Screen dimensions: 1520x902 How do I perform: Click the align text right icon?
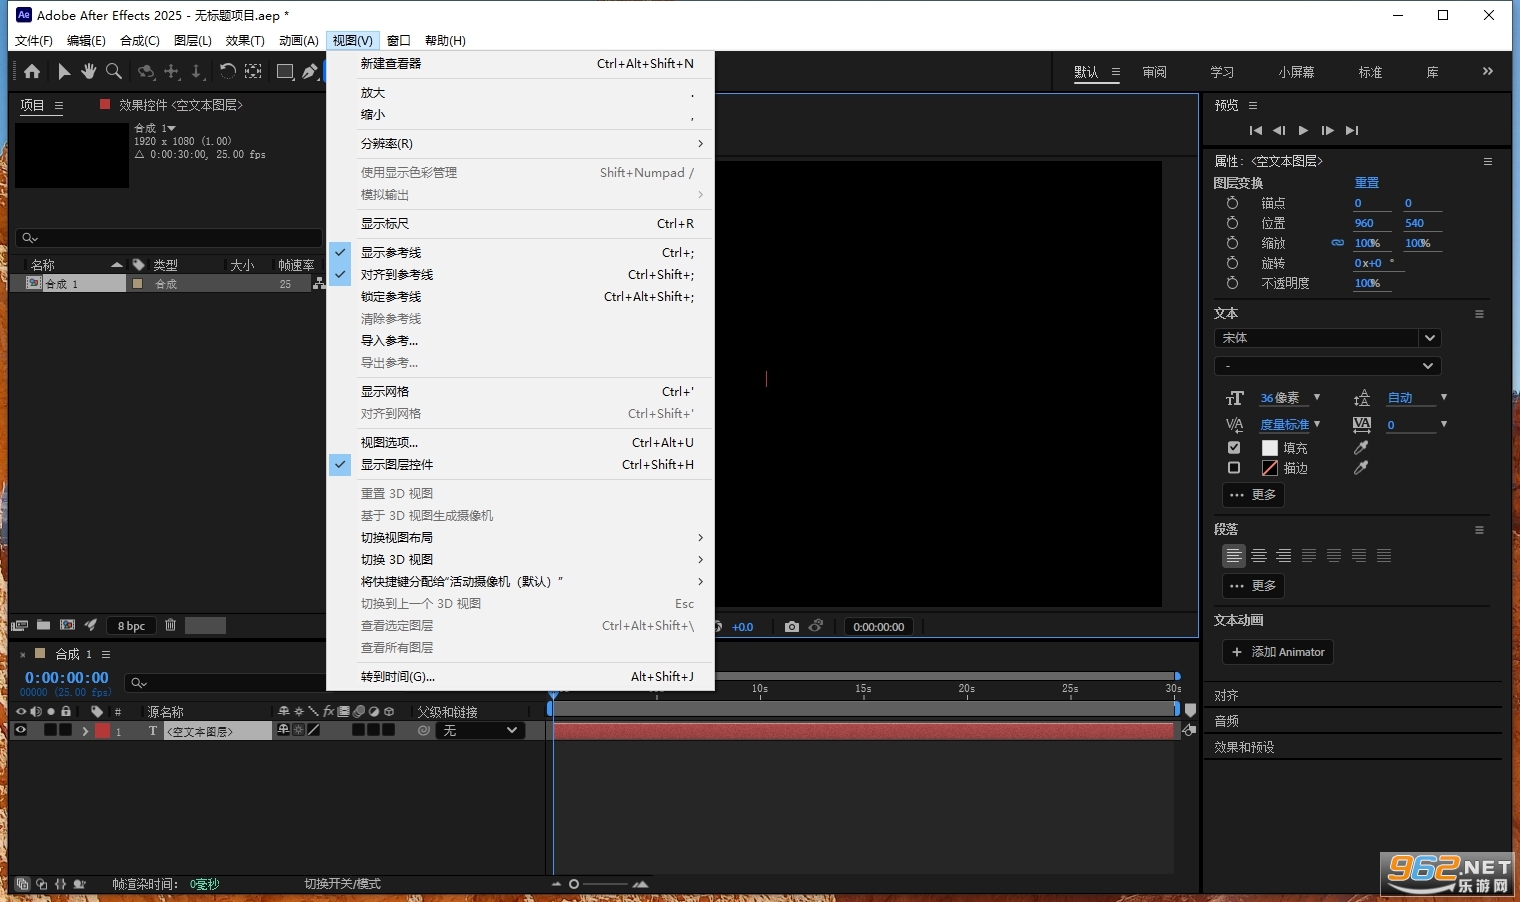coord(1284,556)
